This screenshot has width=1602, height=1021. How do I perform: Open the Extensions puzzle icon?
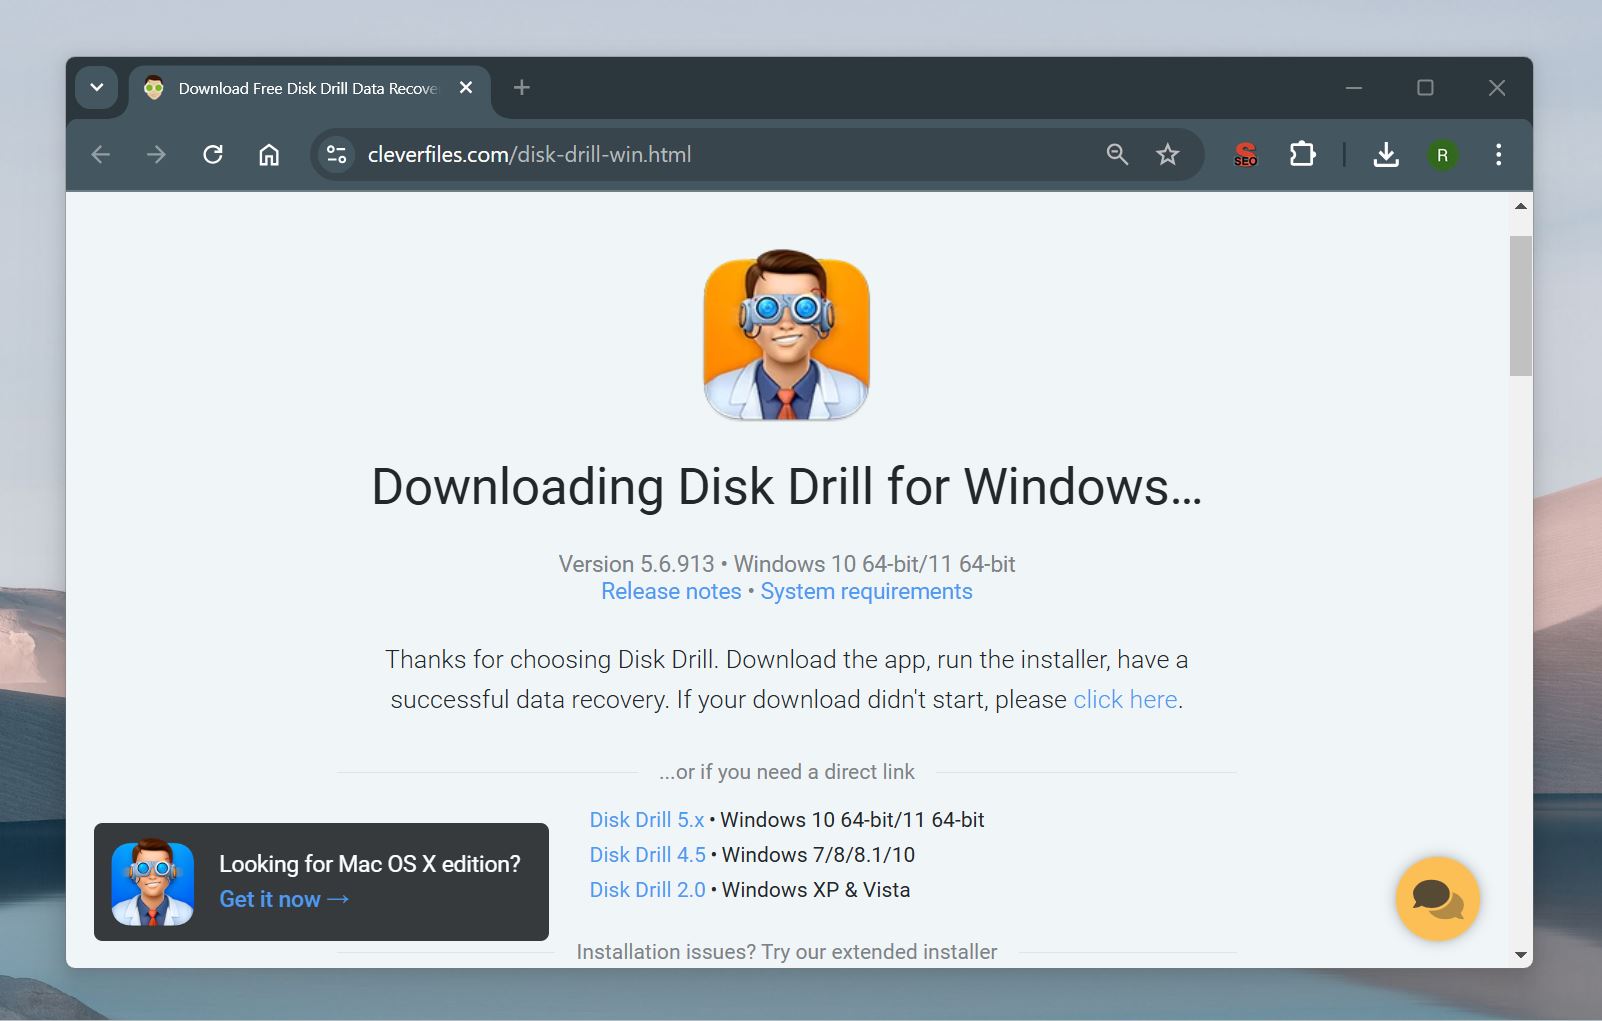click(x=1302, y=154)
